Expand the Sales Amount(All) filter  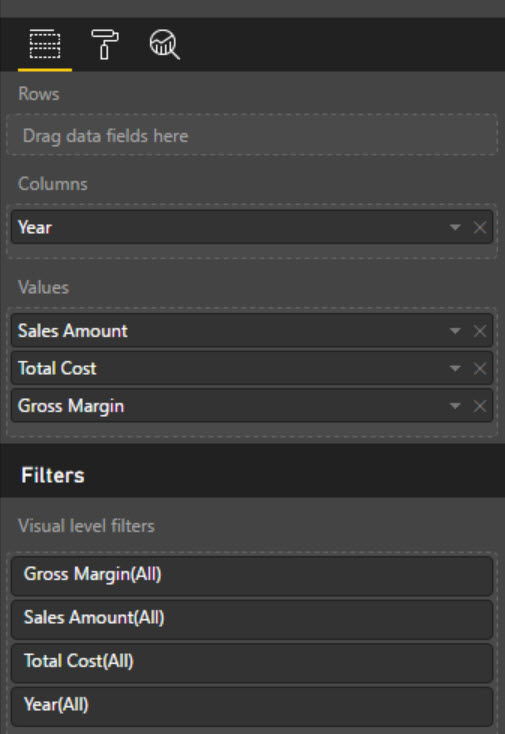tap(252, 618)
